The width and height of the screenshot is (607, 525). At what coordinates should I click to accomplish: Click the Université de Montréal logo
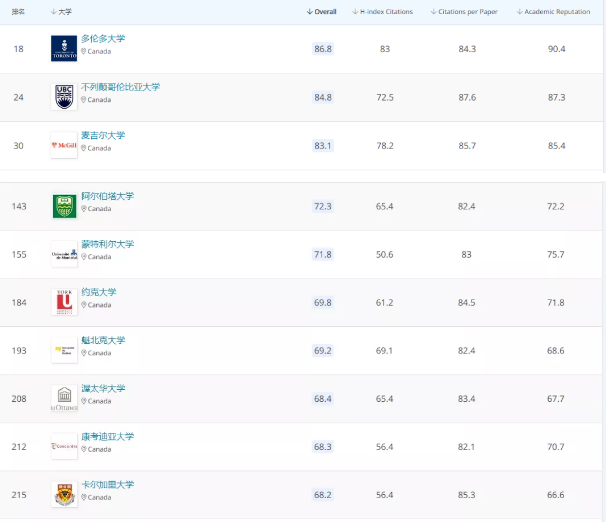(x=64, y=254)
